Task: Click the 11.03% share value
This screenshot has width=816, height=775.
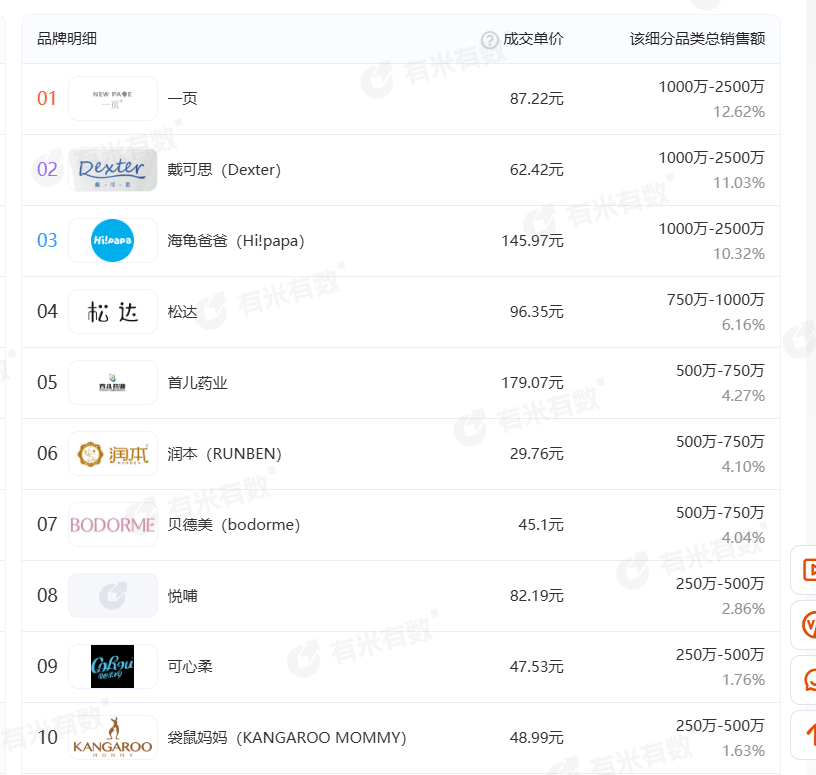Action: (x=739, y=183)
